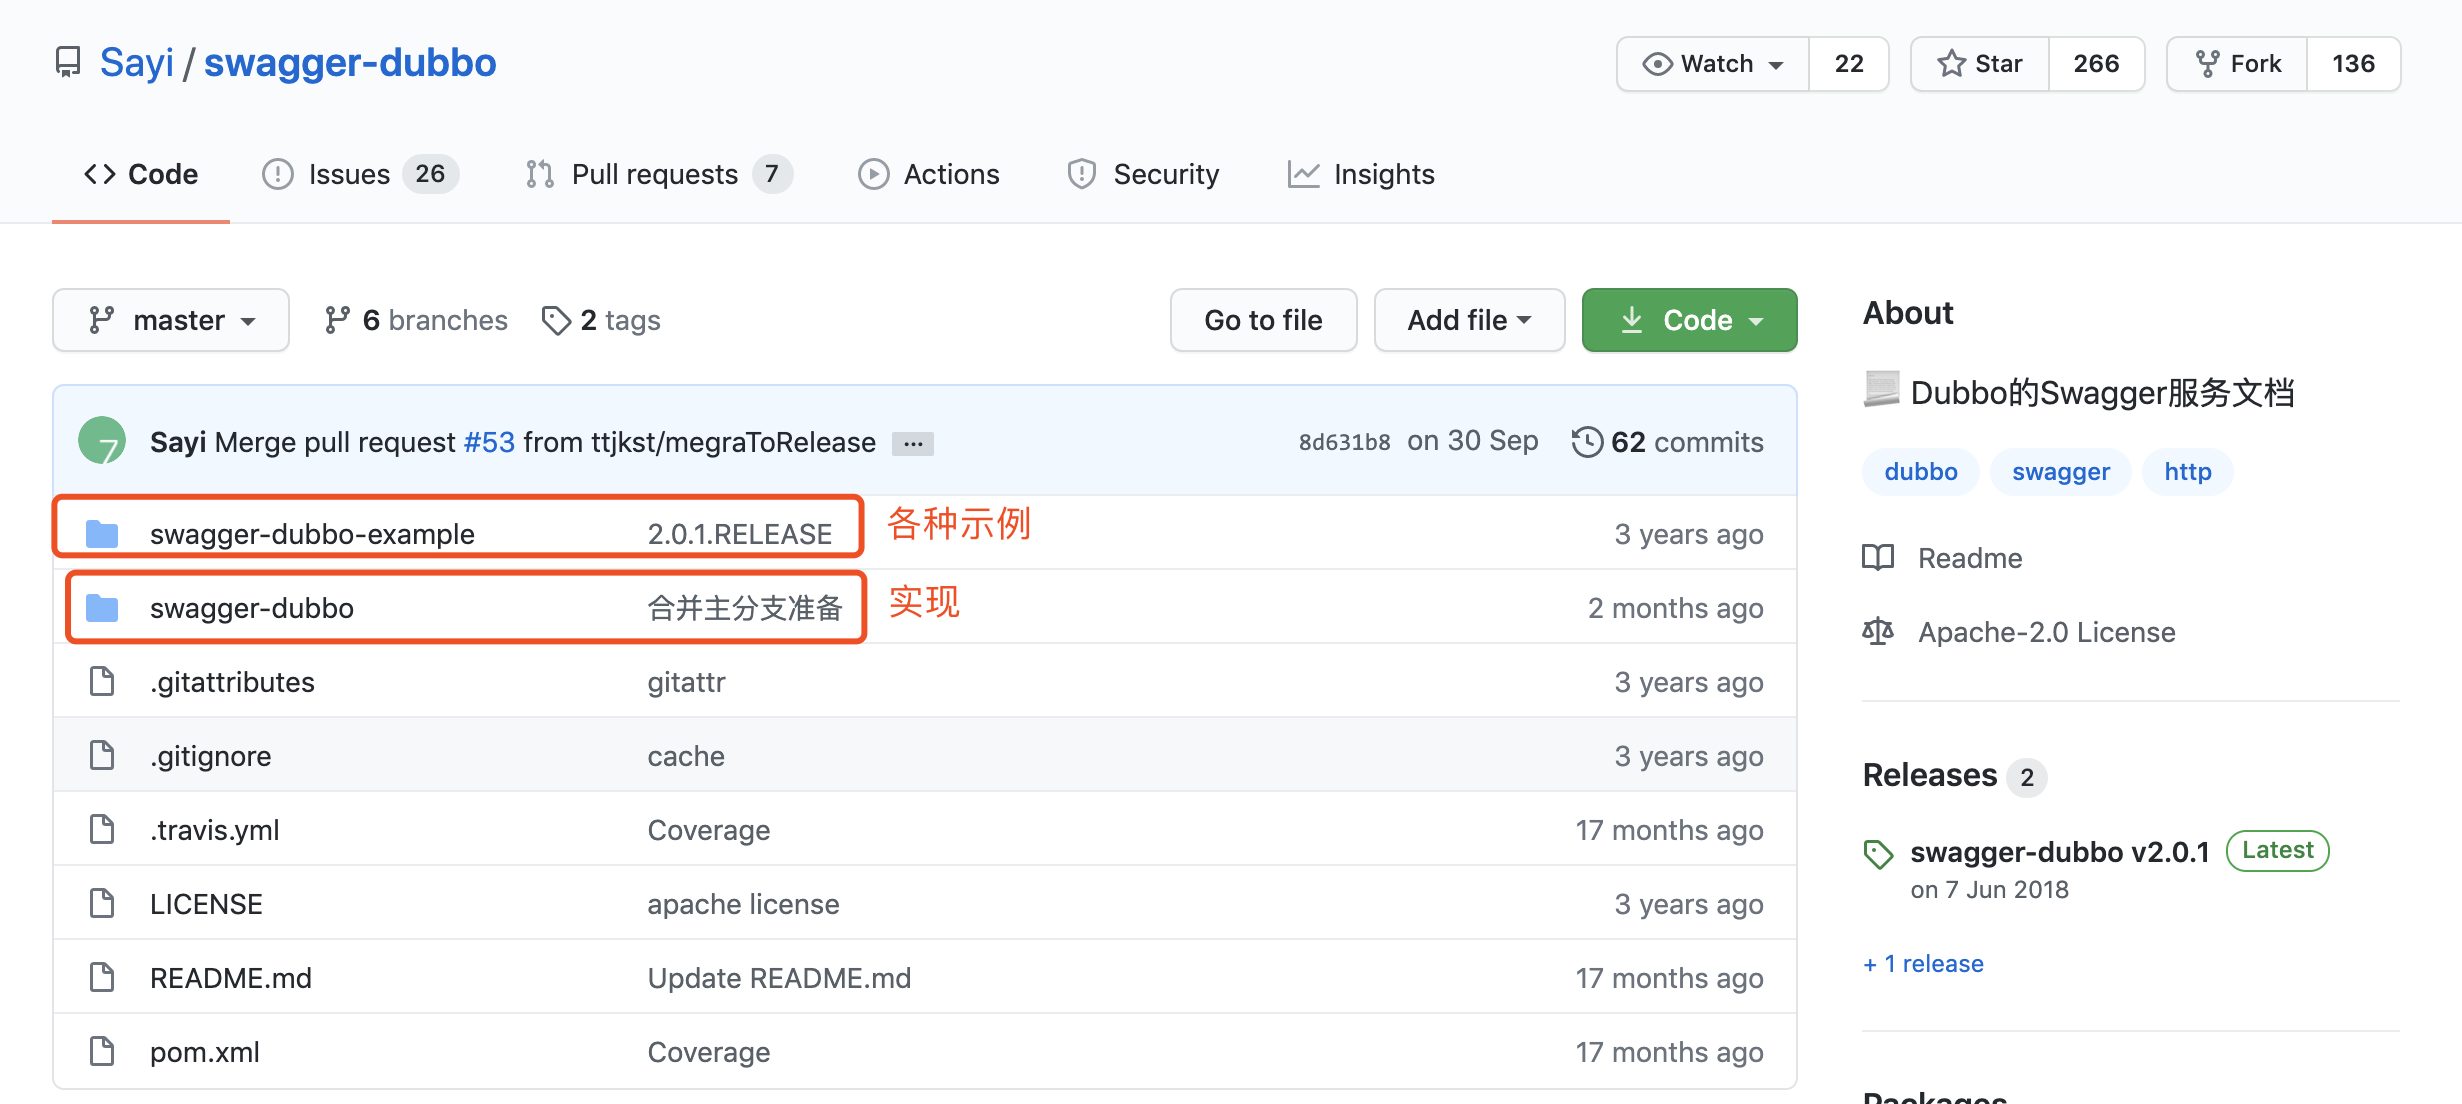Click the release tag icon for v2.0.1
Screen dimensions: 2462x1104
coord(1878,853)
